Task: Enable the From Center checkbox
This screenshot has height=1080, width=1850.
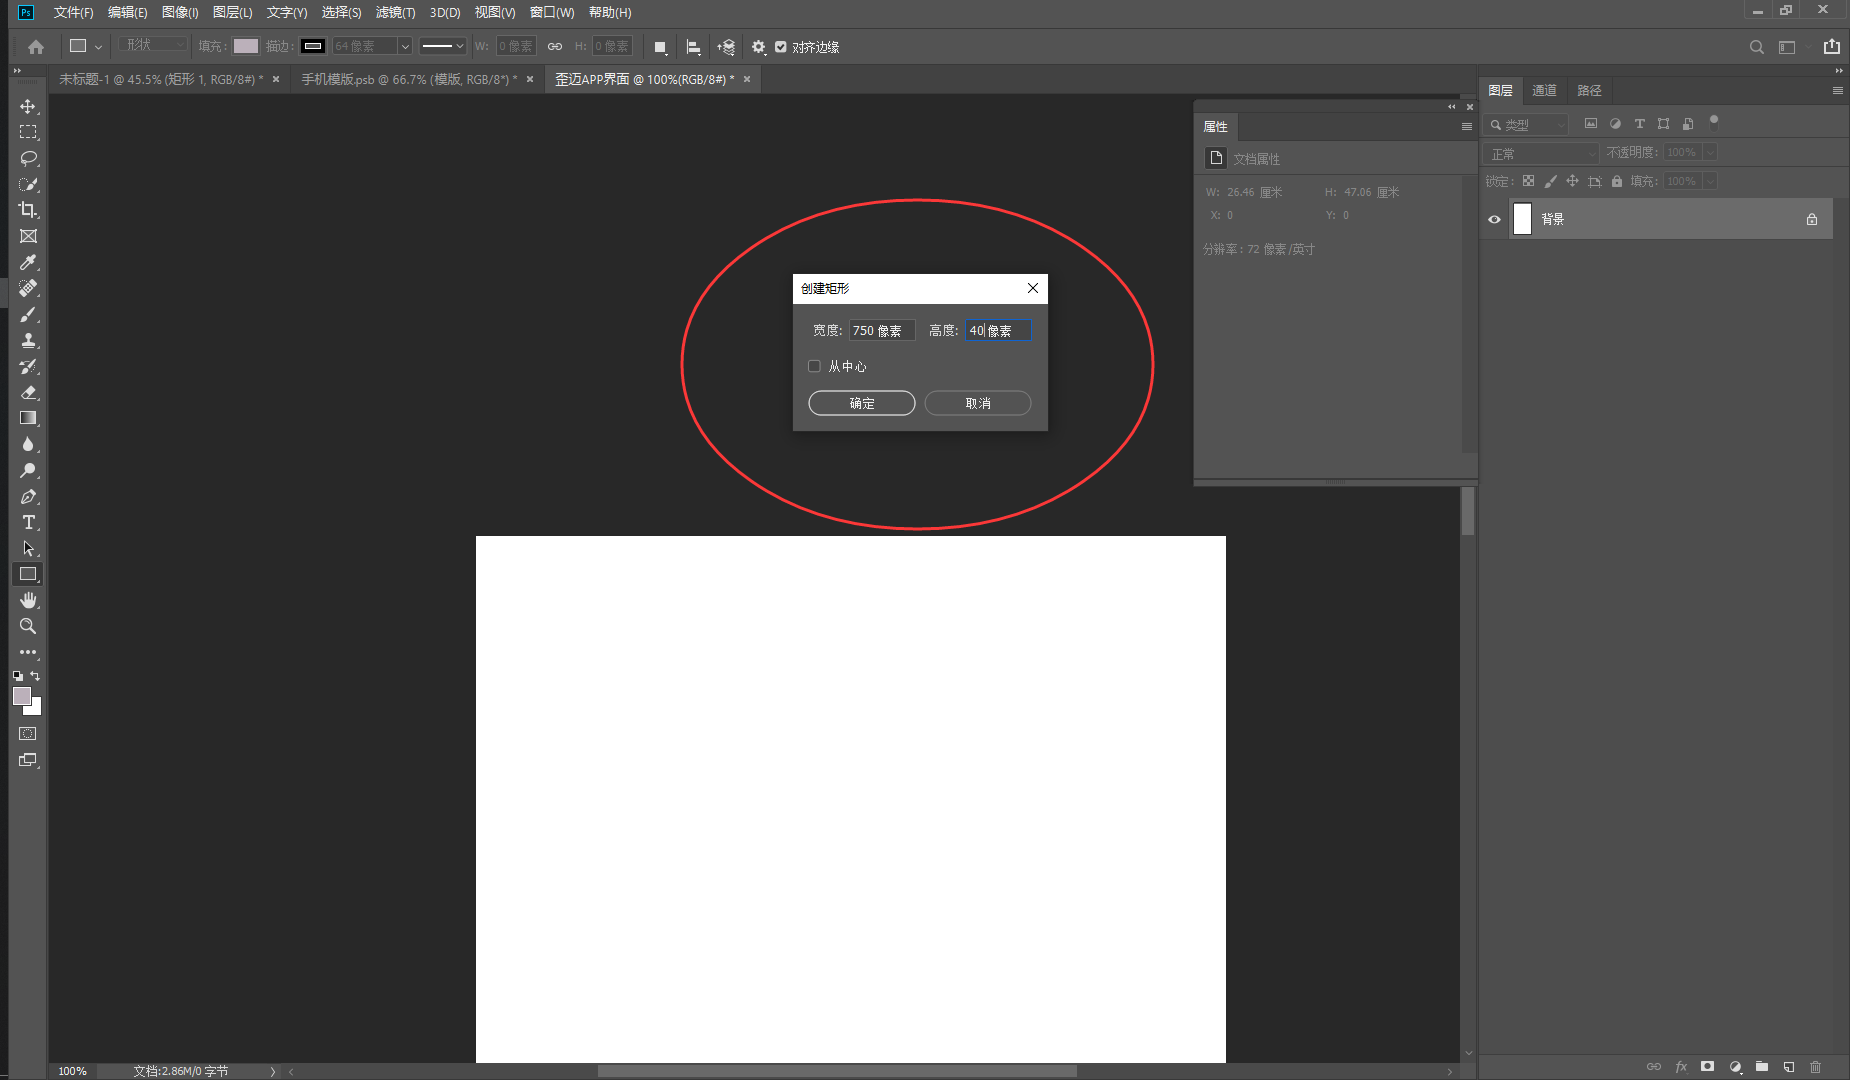Action: [814, 366]
